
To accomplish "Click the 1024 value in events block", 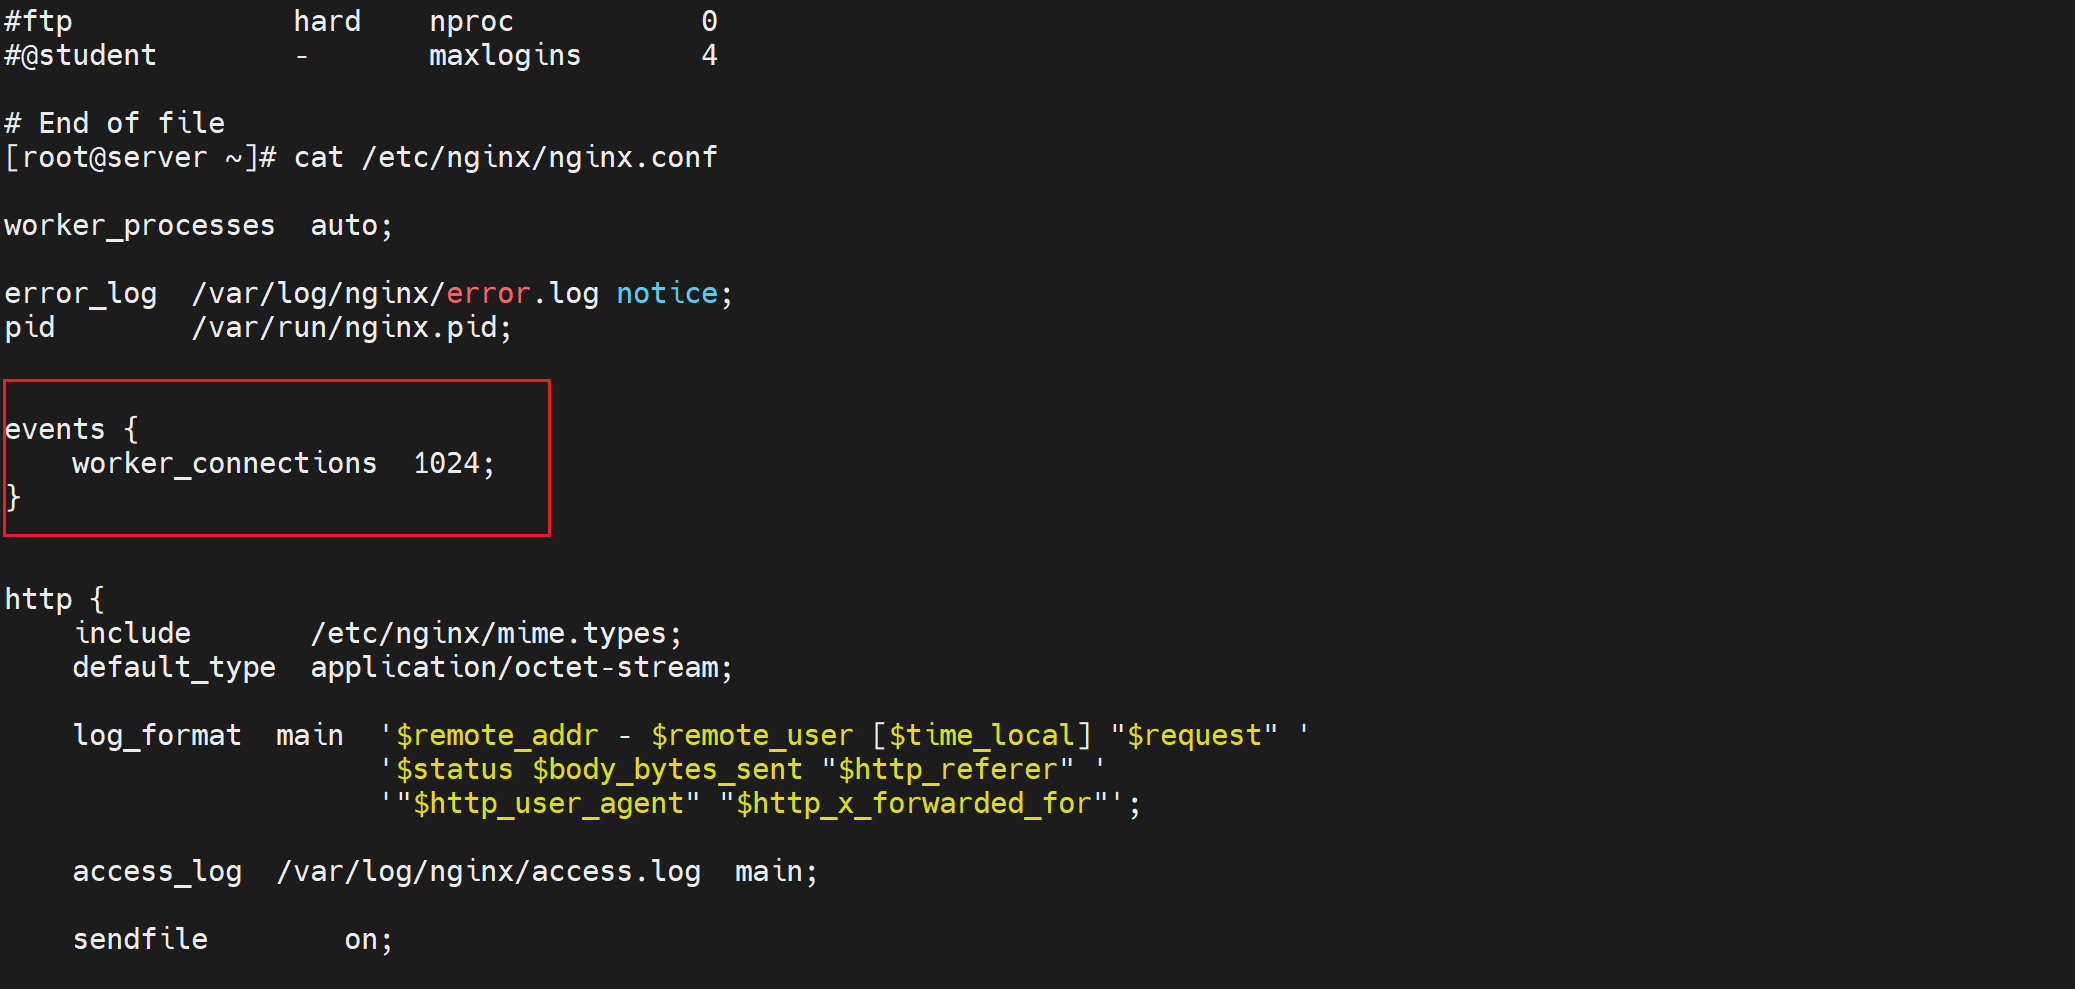I will point(447,464).
